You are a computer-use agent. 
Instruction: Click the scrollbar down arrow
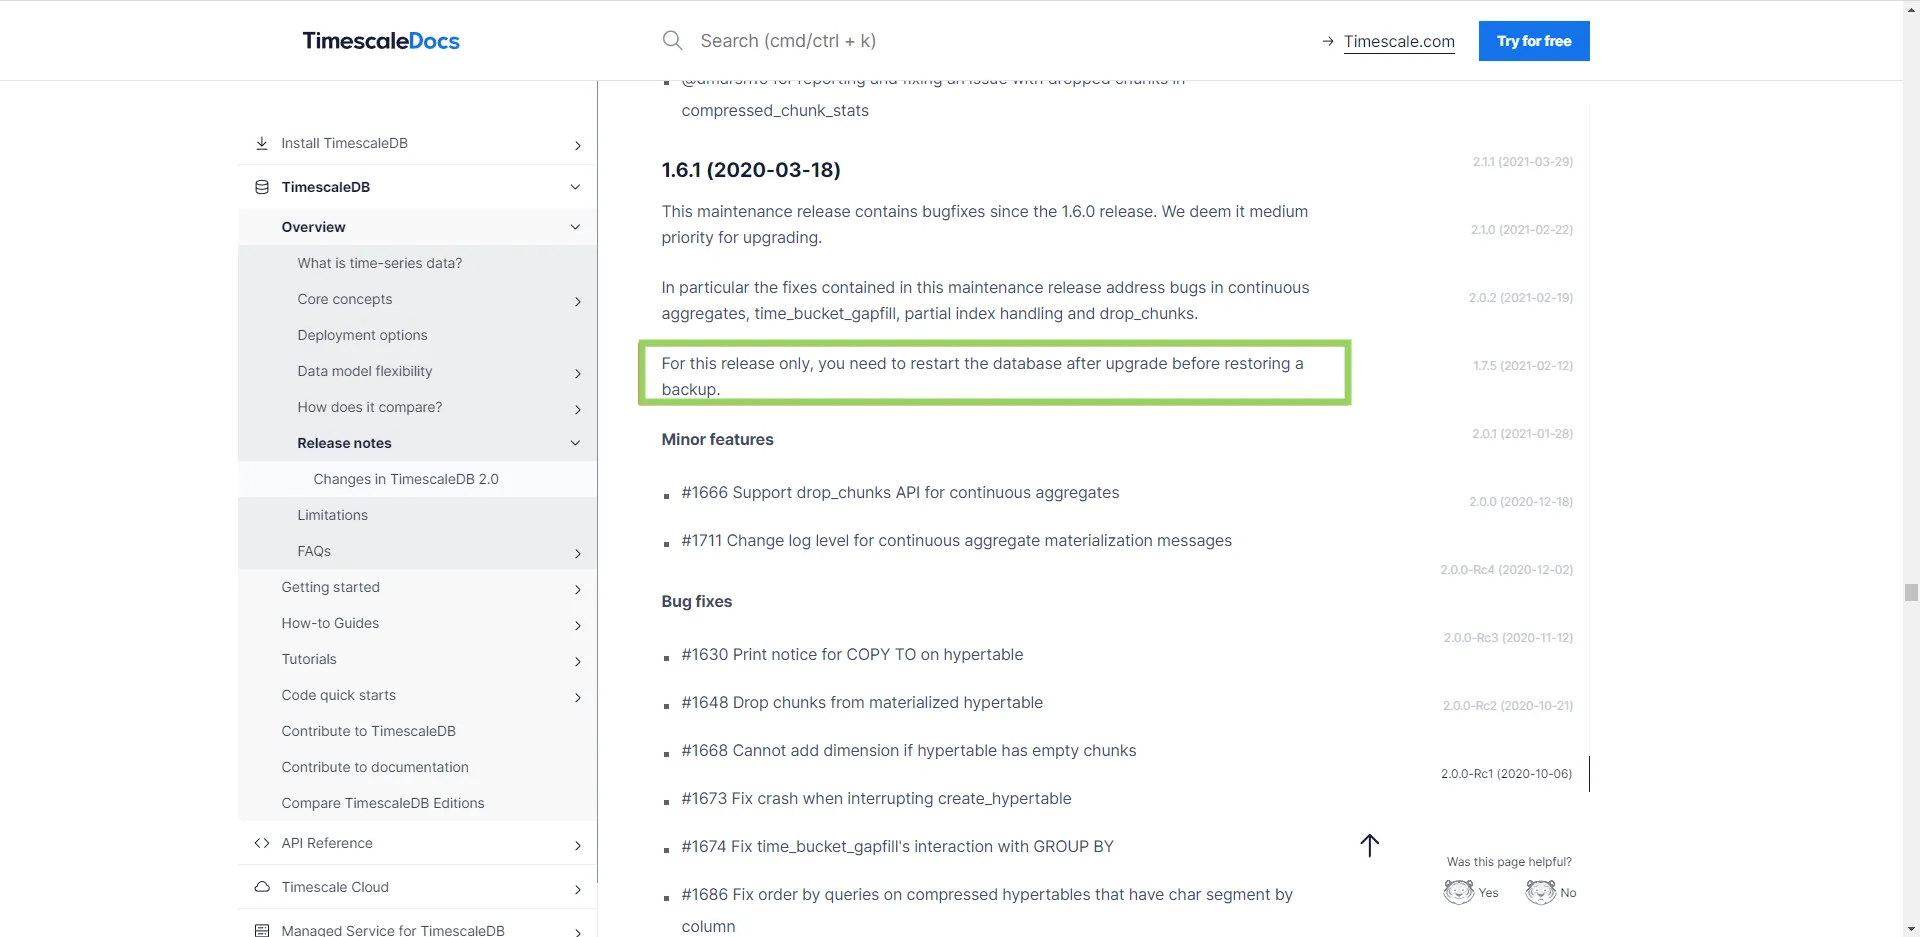coord(1911,929)
